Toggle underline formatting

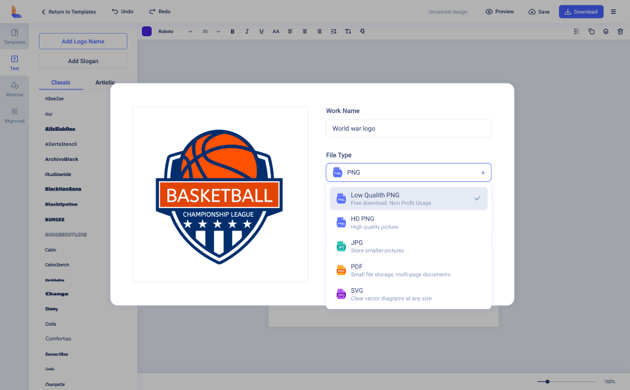coord(261,31)
